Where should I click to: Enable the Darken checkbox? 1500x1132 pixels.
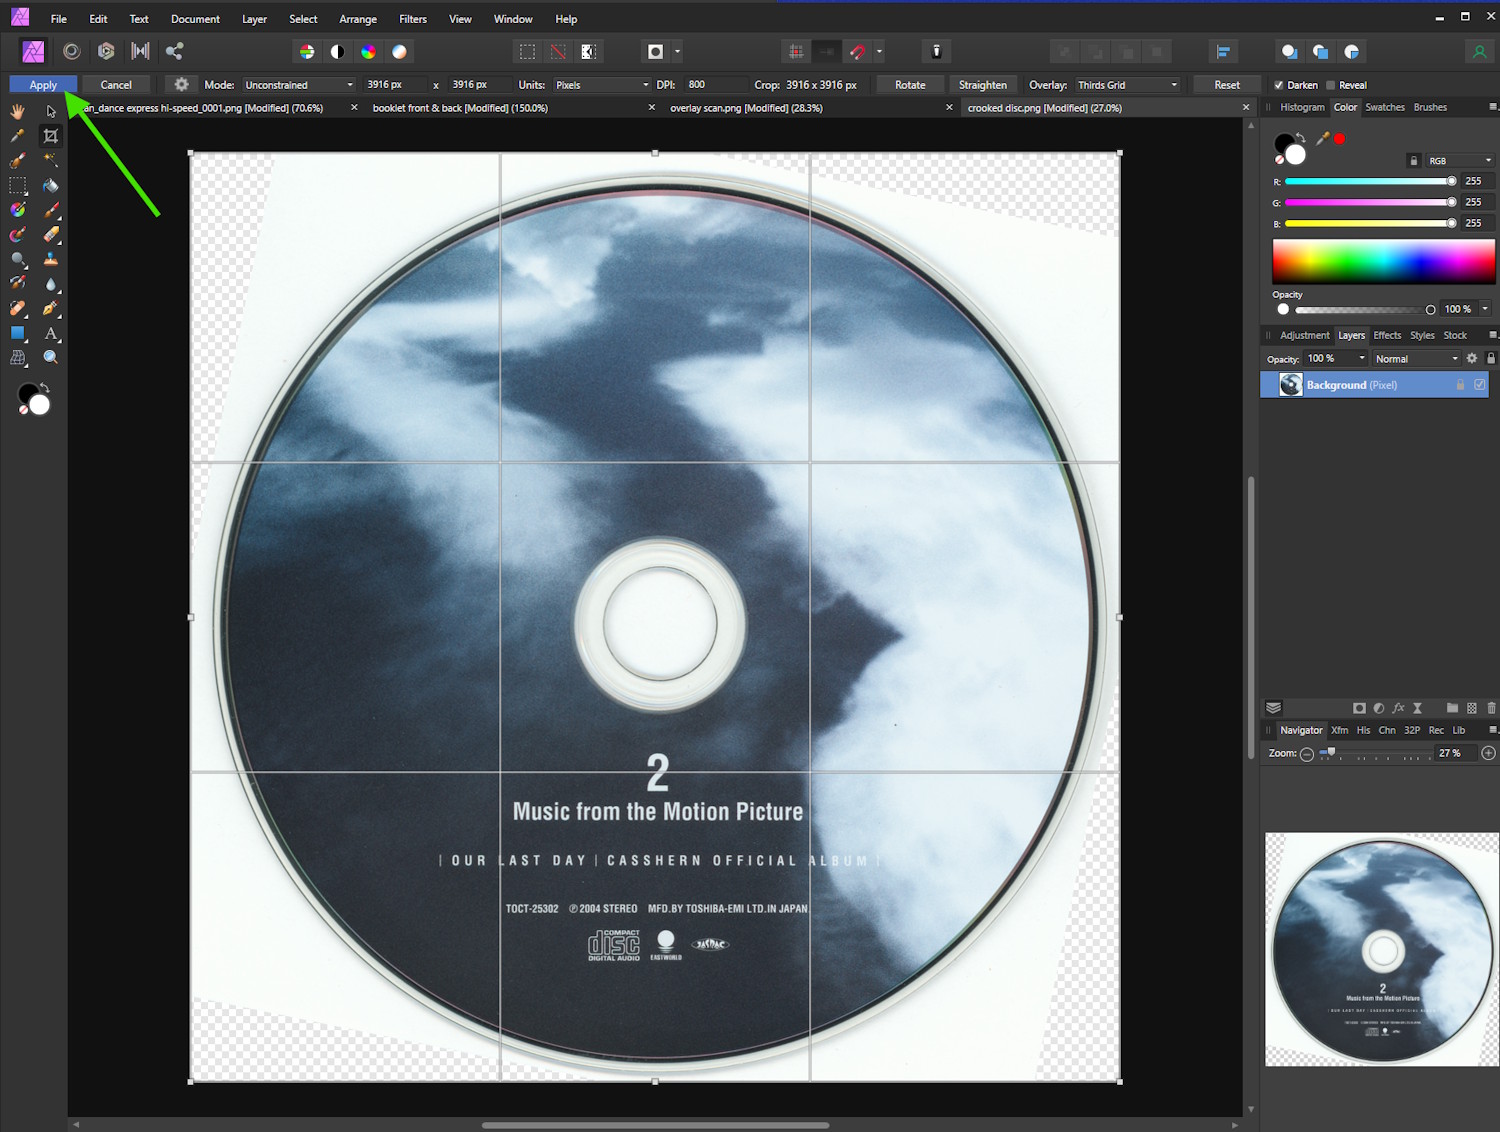[x=1278, y=85]
